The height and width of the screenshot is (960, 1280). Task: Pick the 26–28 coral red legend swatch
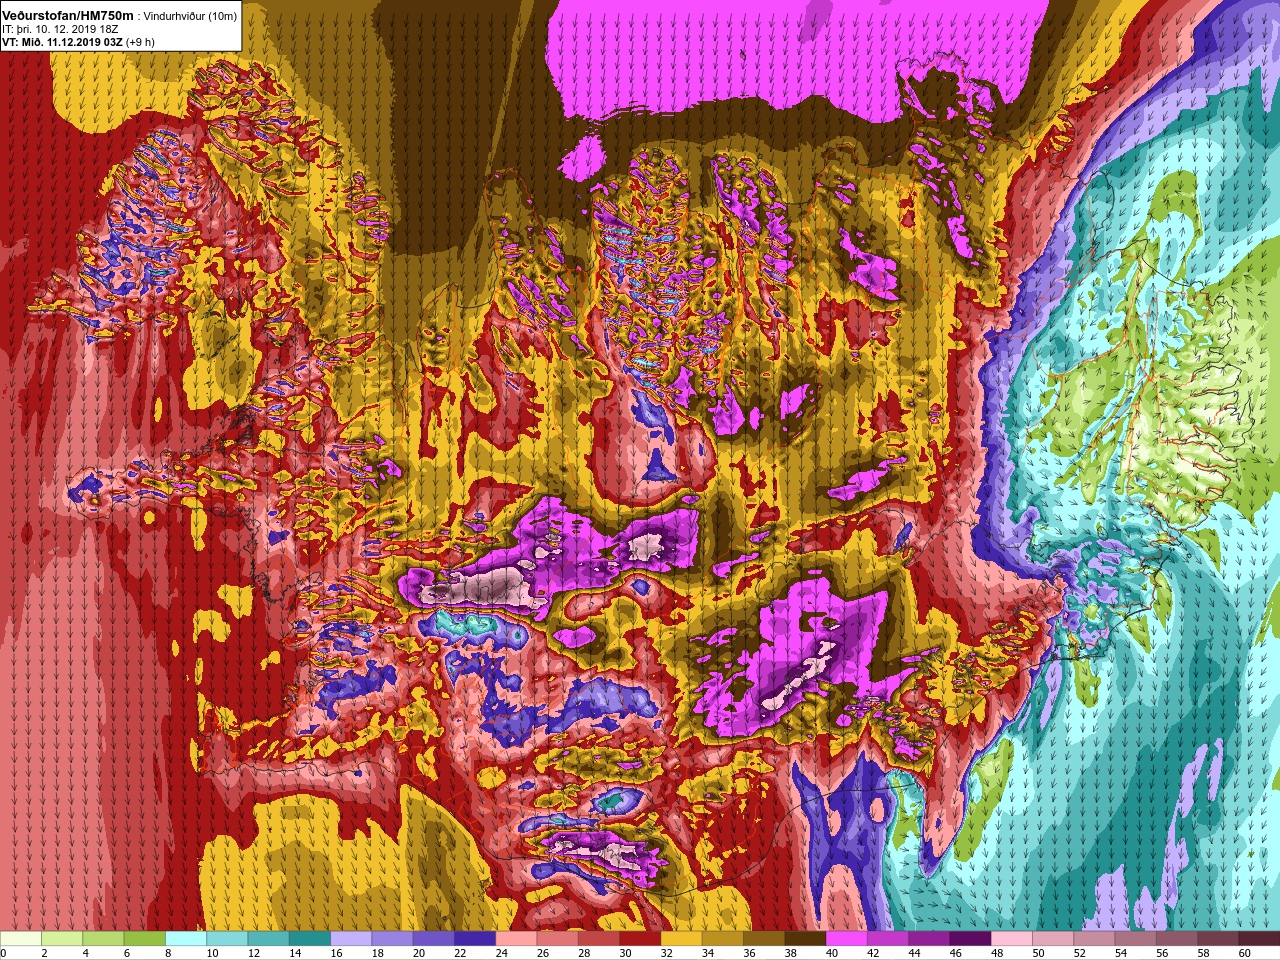[x=558, y=939]
